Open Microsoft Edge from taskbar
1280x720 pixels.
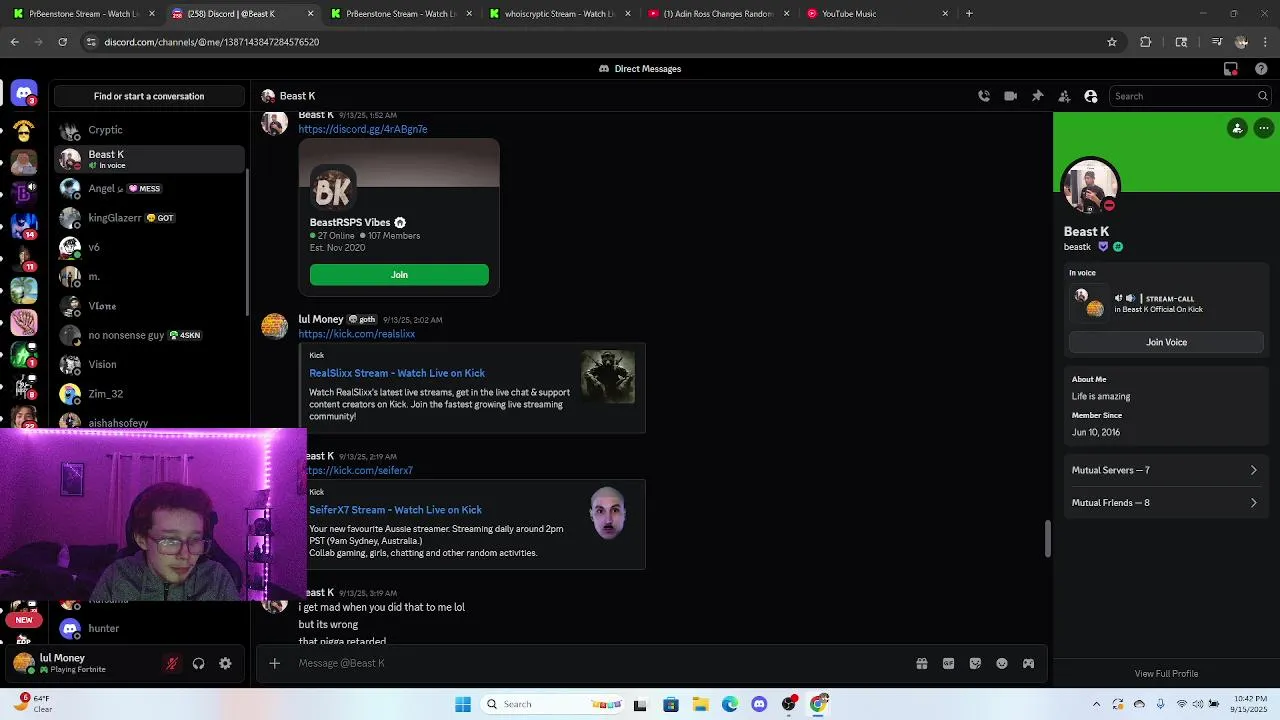[730, 704]
